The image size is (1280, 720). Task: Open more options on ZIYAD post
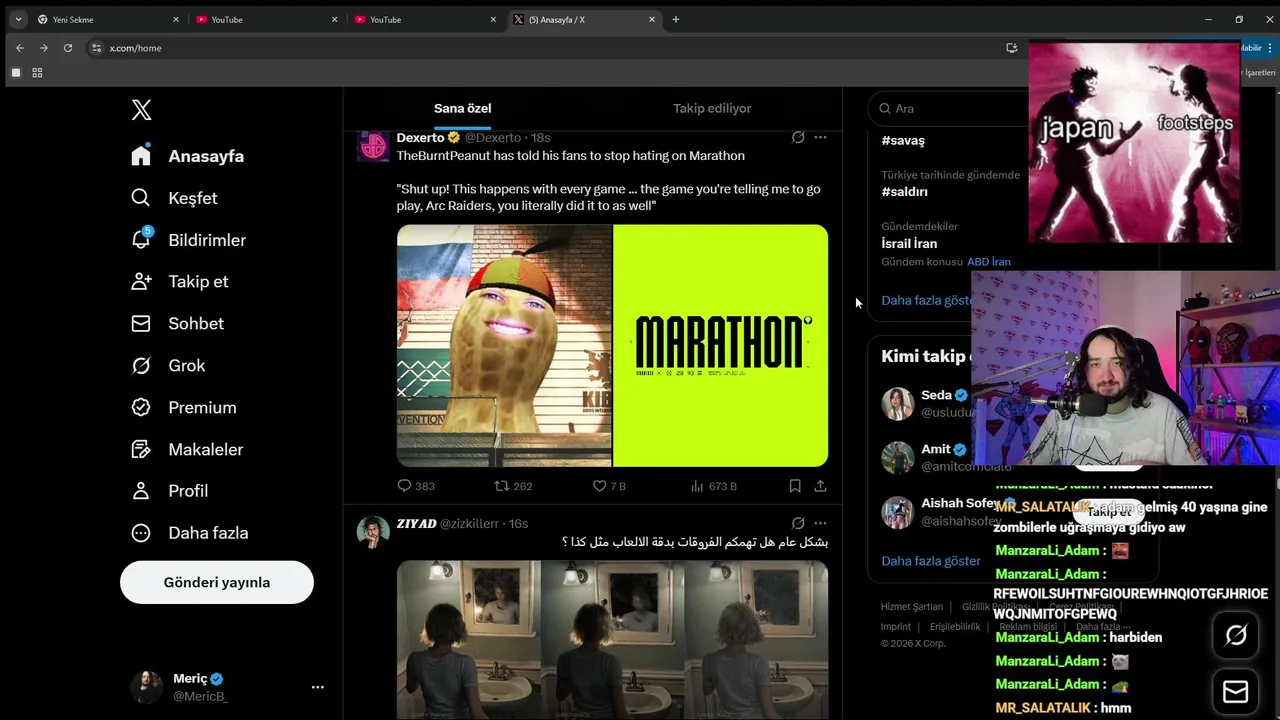[x=820, y=523]
